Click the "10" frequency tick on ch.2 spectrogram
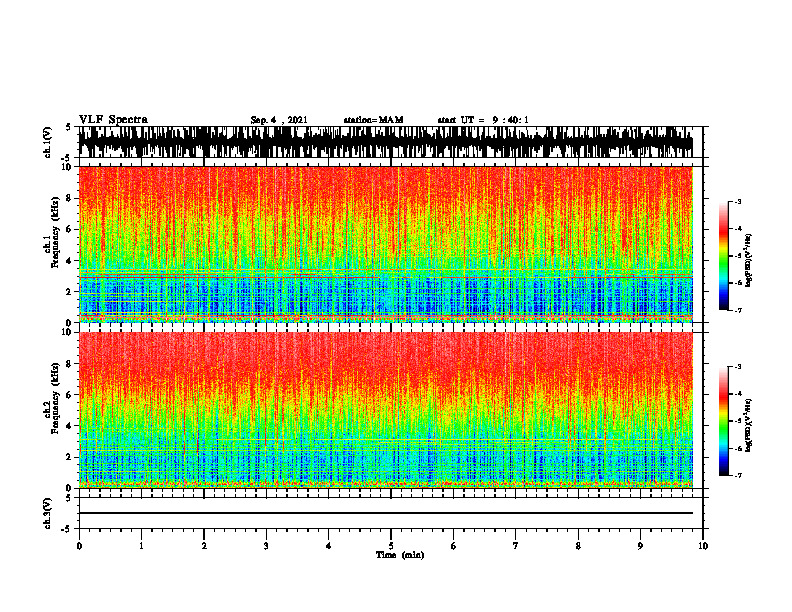The image size is (792, 612). (x=67, y=332)
